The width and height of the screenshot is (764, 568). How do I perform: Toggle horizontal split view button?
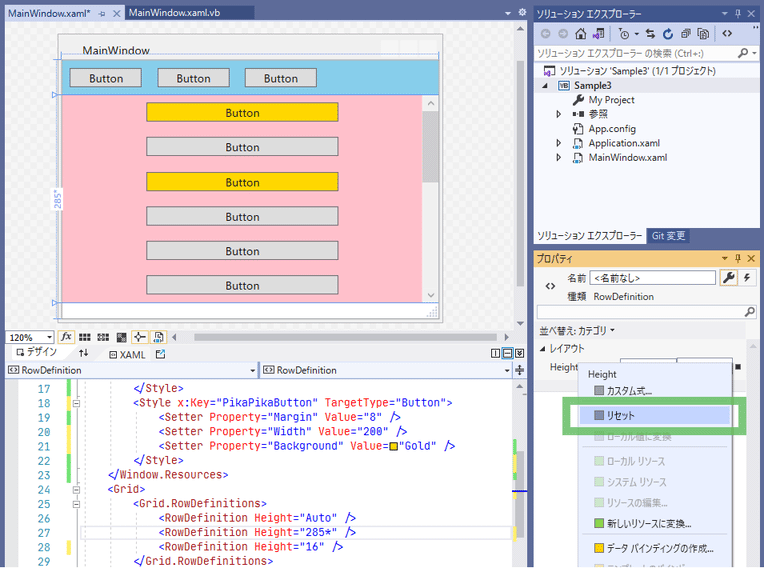[508, 354]
